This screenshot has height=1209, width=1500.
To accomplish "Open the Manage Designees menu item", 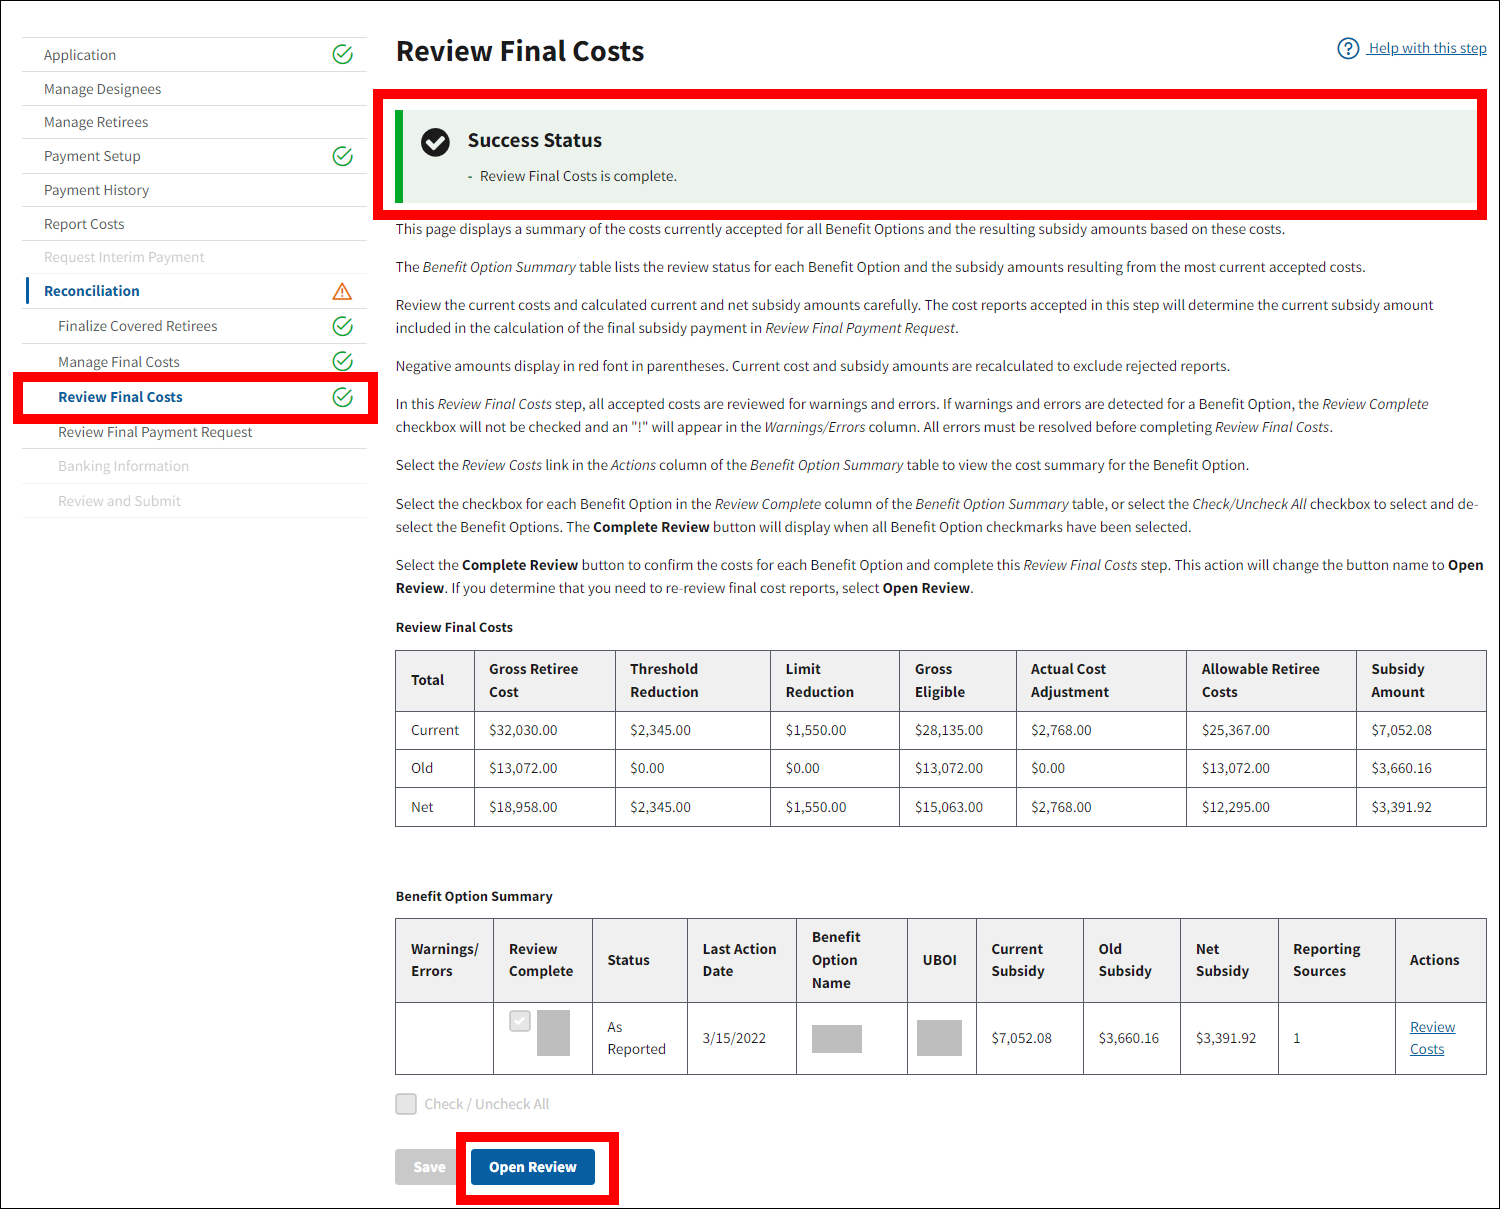I will [102, 89].
